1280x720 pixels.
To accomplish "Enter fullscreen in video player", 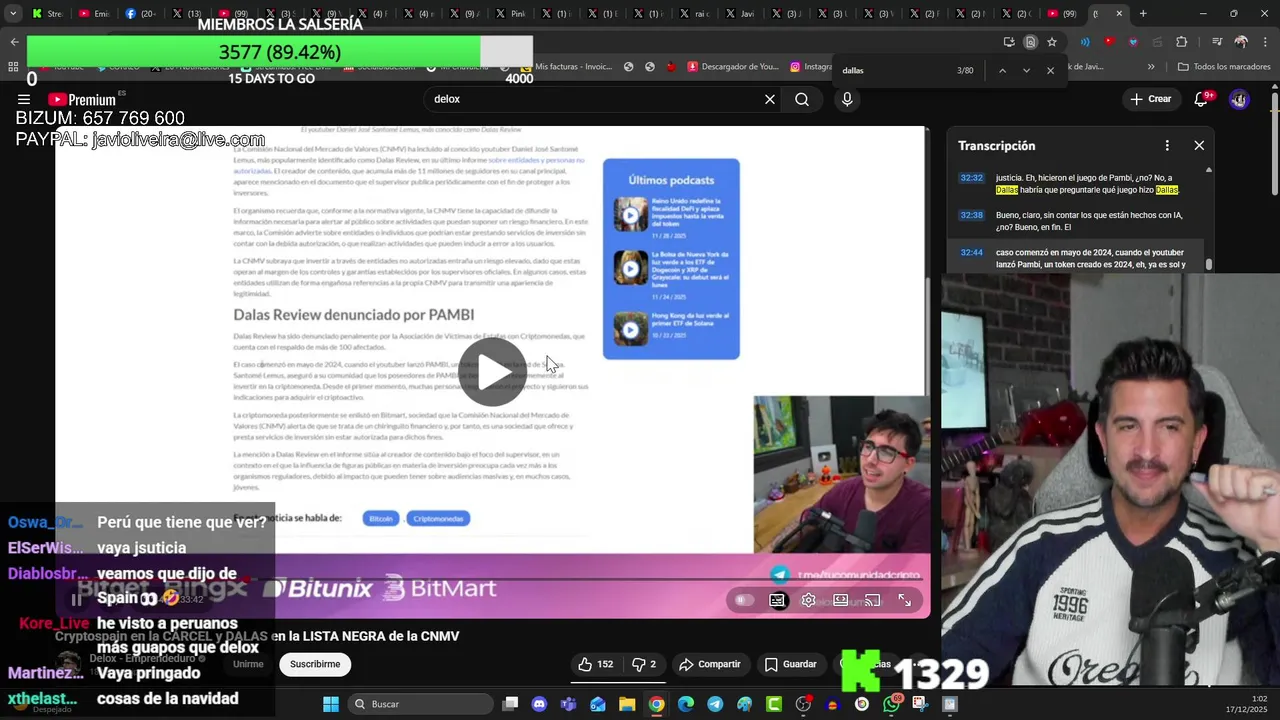I will click(x=905, y=600).
